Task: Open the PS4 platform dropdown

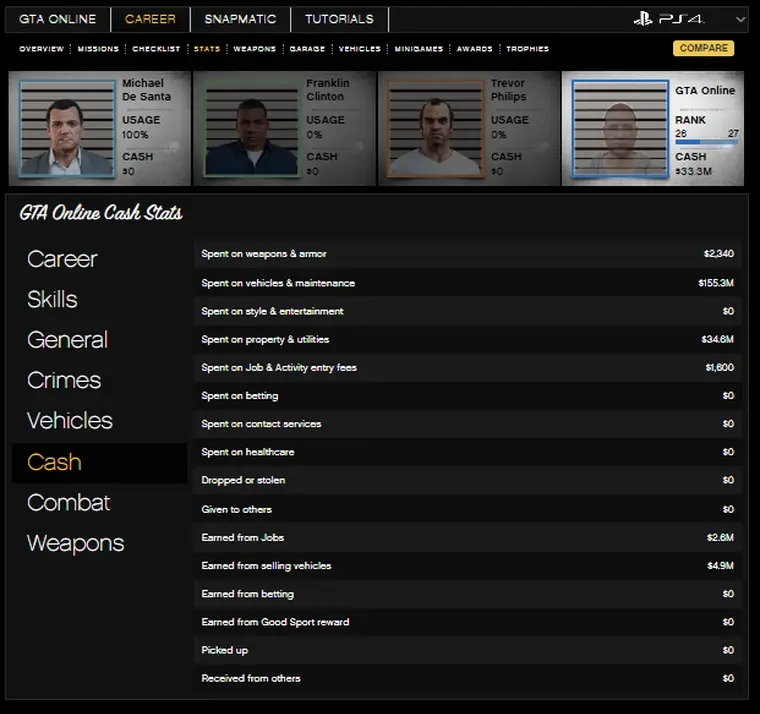Action: (740, 19)
